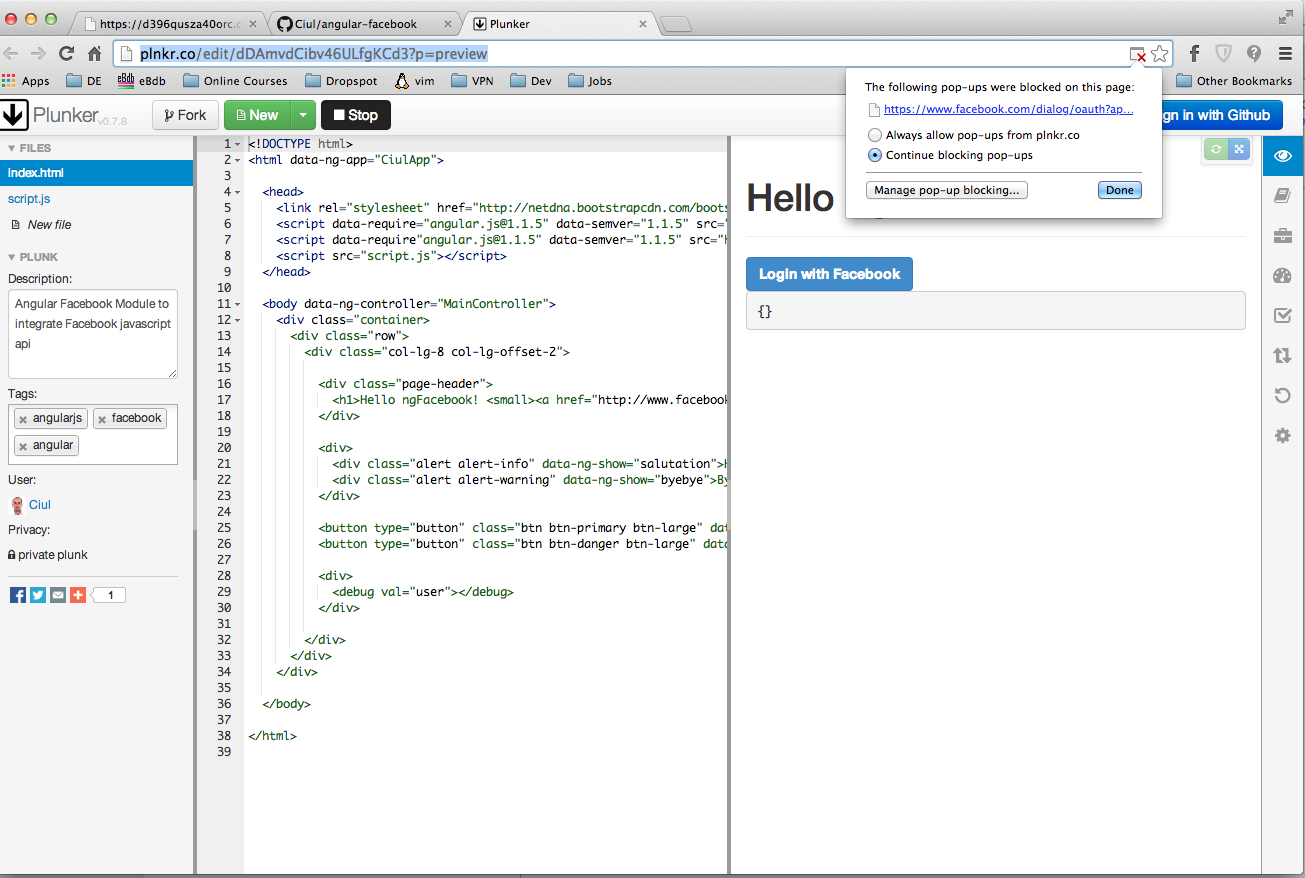Image resolution: width=1305 pixels, height=878 pixels.
Task: Fold code at line 4 head tag
Action: (x=238, y=192)
